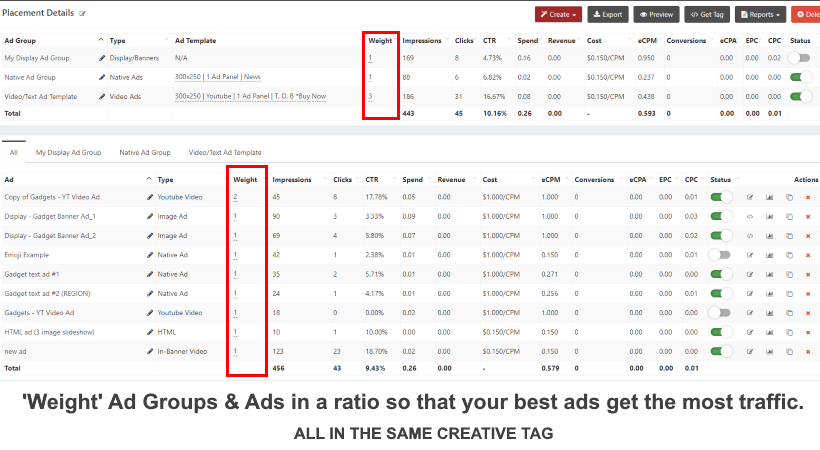Viewport: 820px width, 450px height.
Task: Turn off Display - Gadget Banner Ad_1 status
Action: (x=721, y=217)
